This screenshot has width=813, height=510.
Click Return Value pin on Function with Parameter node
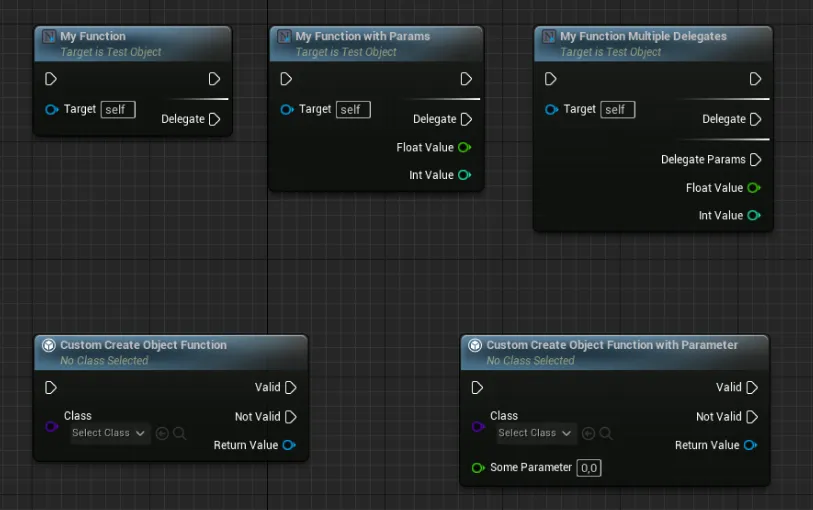coord(750,445)
